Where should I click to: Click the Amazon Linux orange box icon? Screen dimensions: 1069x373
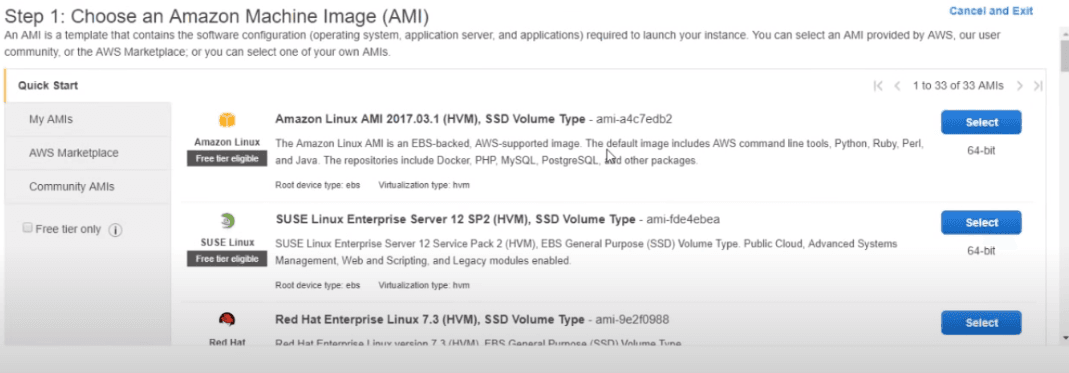pyautogui.click(x=226, y=121)
